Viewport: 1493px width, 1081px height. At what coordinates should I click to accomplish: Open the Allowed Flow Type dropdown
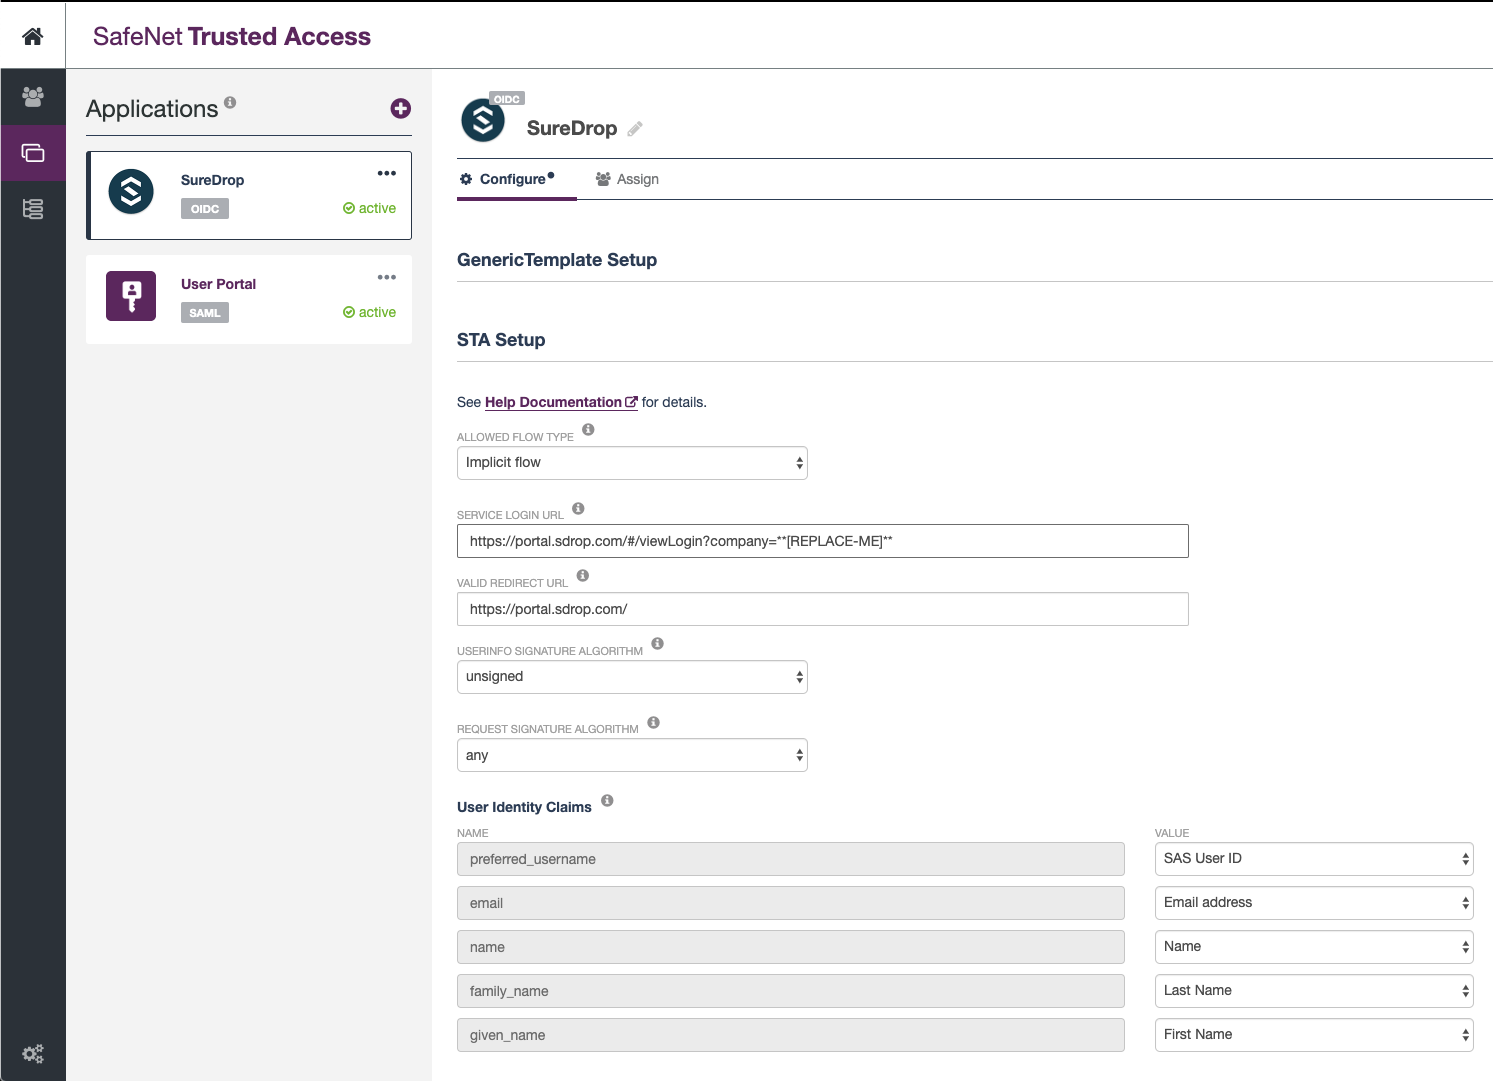(x=632, y=463)
